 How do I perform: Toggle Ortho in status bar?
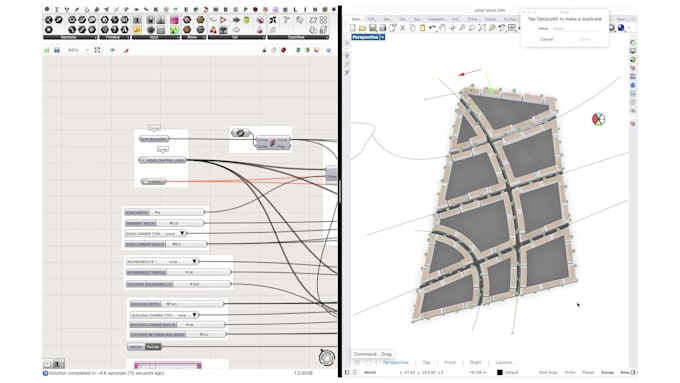coord(570,372)
